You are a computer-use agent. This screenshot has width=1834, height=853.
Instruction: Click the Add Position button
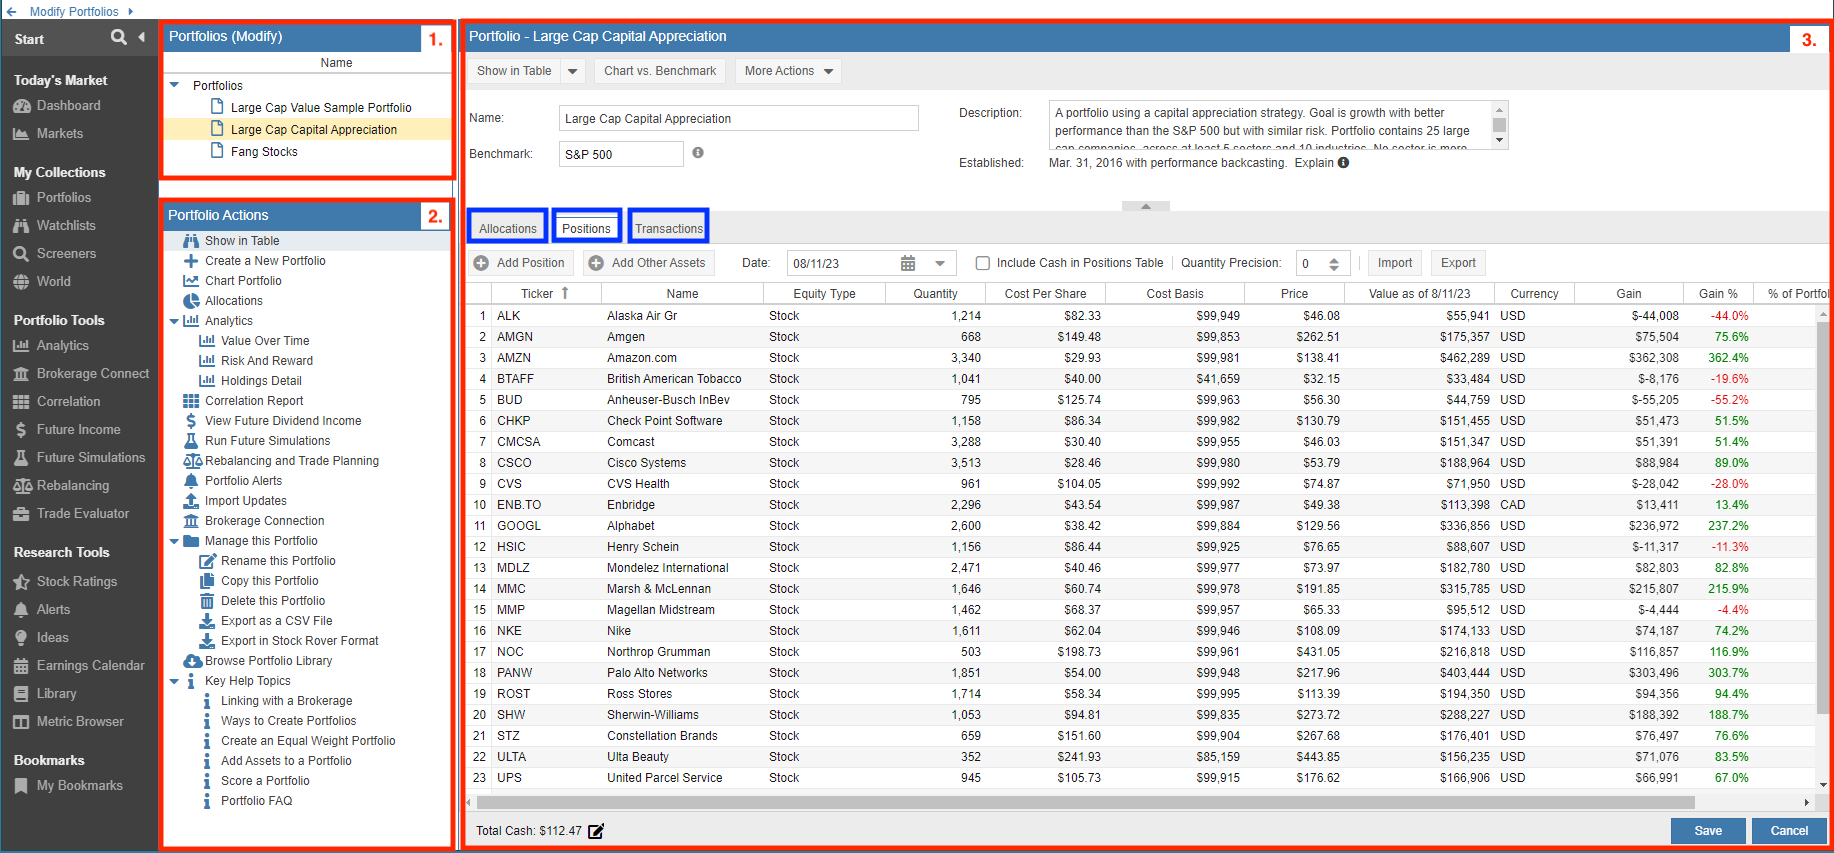tap(520, 263)
